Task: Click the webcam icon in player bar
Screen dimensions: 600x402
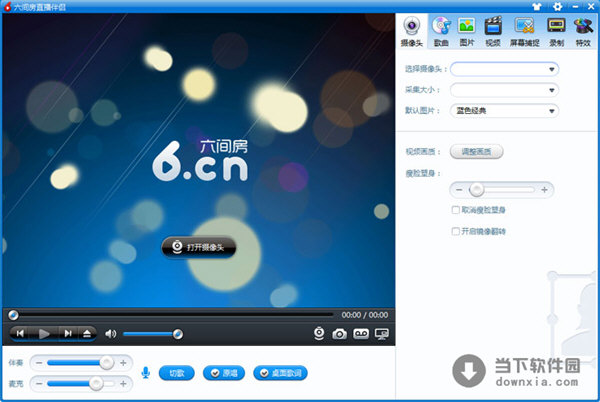Action: [319, 334]
